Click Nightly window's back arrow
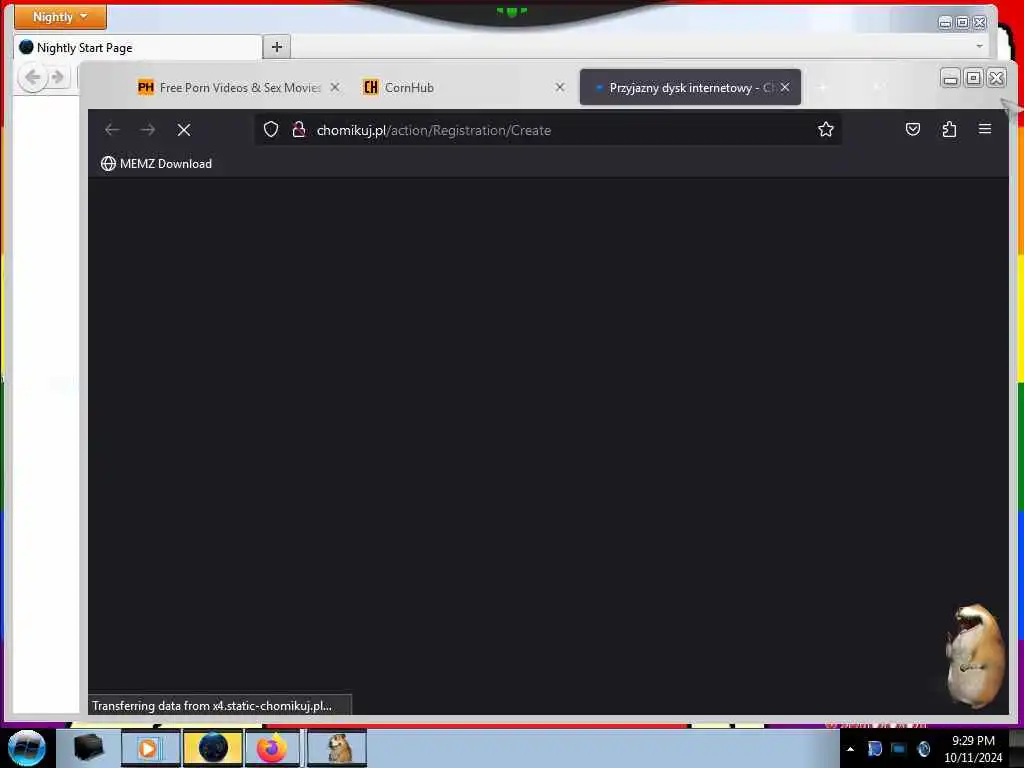This screenshot has width=1024, height=768. click(x=33, y=78)
